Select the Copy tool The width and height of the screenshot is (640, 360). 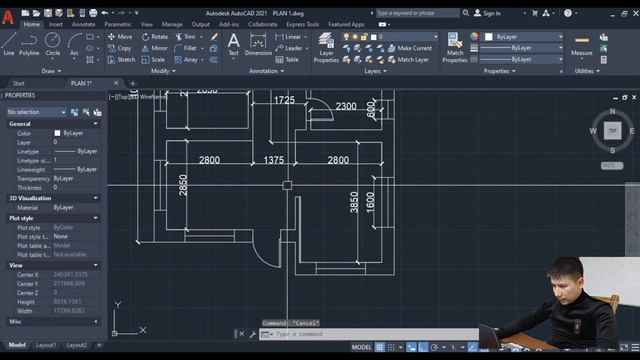120,48
